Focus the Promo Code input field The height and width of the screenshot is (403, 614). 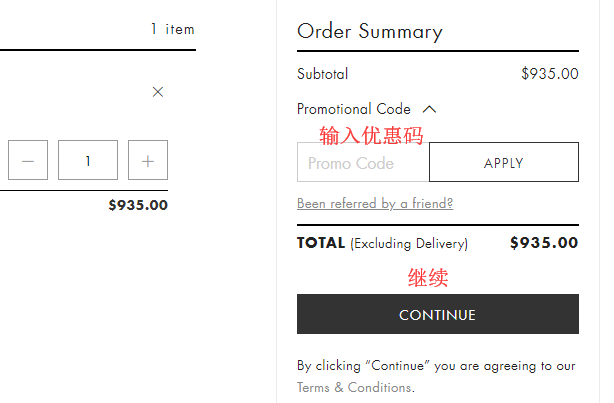coord(363,163)
